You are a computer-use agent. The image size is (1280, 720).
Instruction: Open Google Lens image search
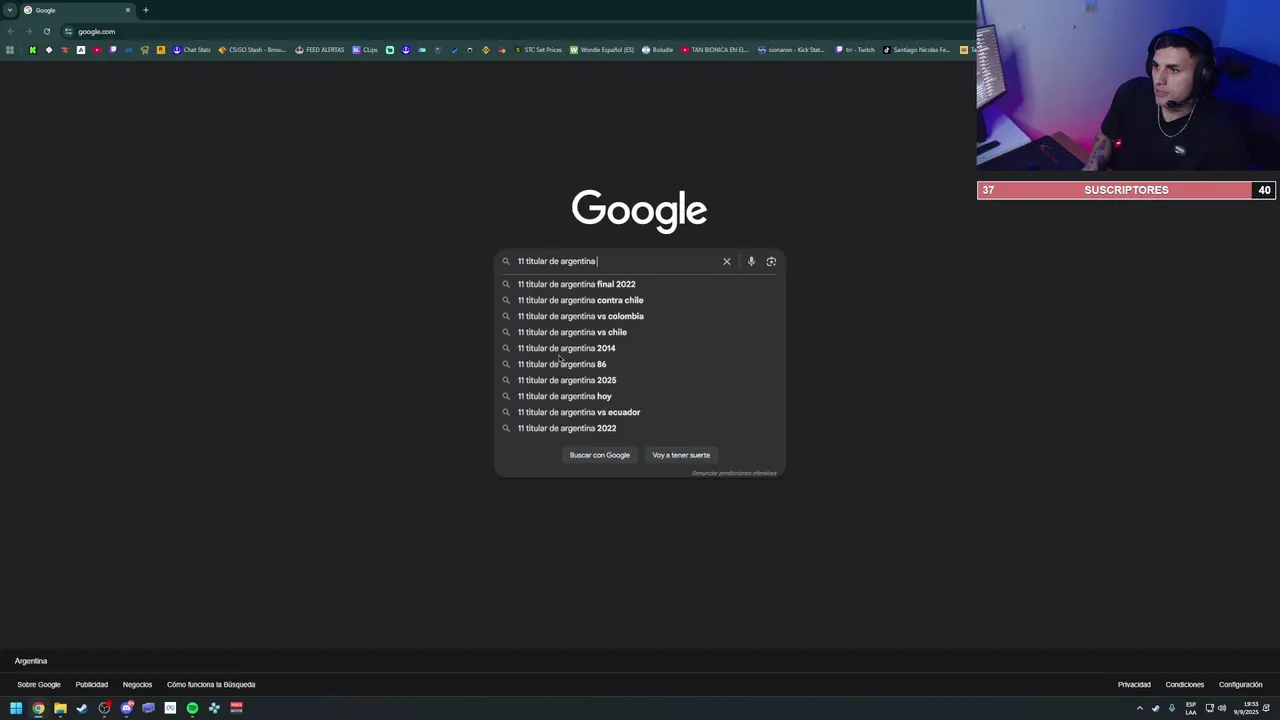tap(771, 261)
